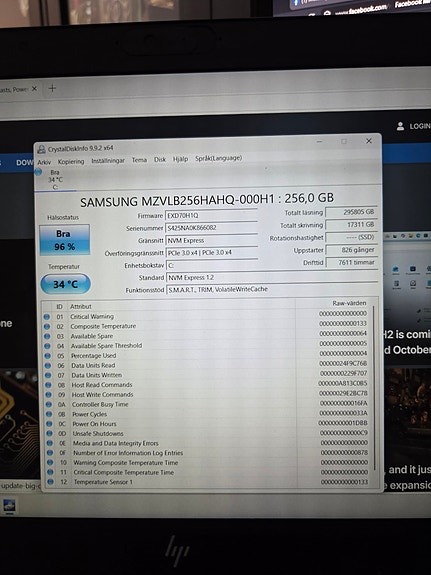The height and width of the screenshot is (575, 431).
Task: Select the C: drive status icon
Action: click(38, 172)
